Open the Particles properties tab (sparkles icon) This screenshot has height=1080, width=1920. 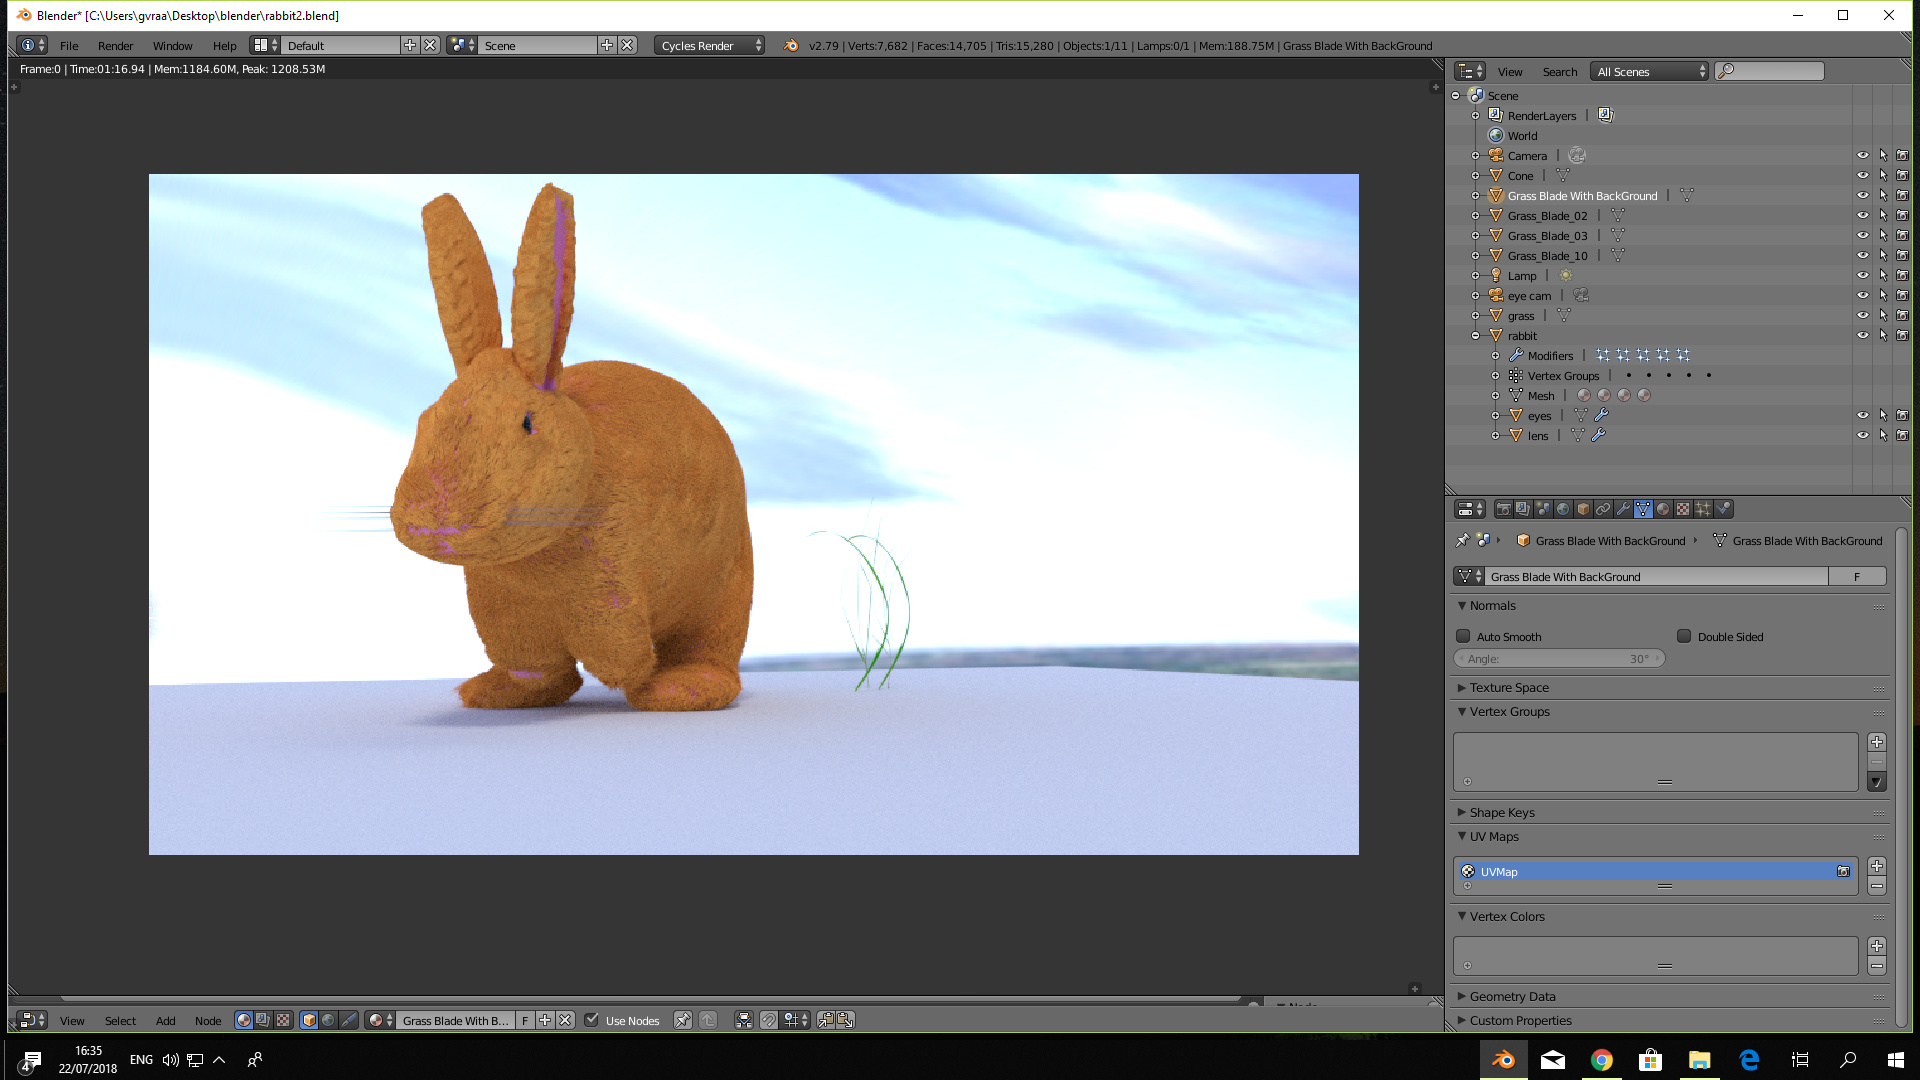pos(1703,509)
